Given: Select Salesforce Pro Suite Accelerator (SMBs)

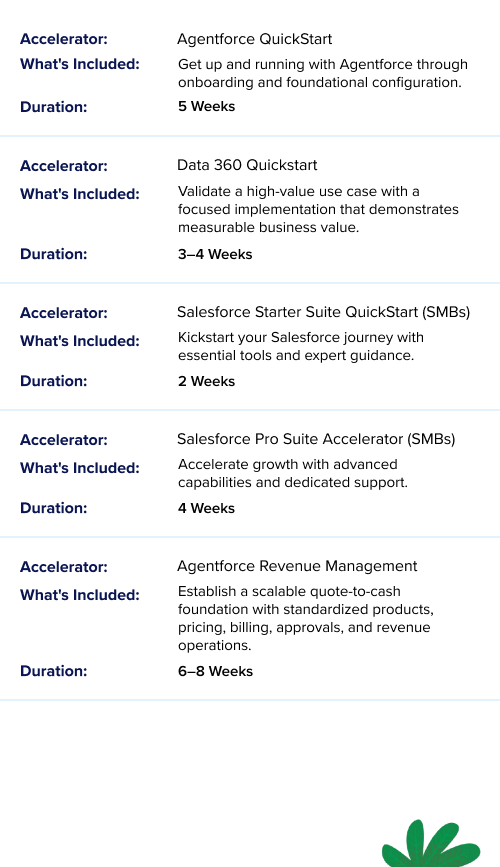Looking at the screenshot, I should click(316, 439).
